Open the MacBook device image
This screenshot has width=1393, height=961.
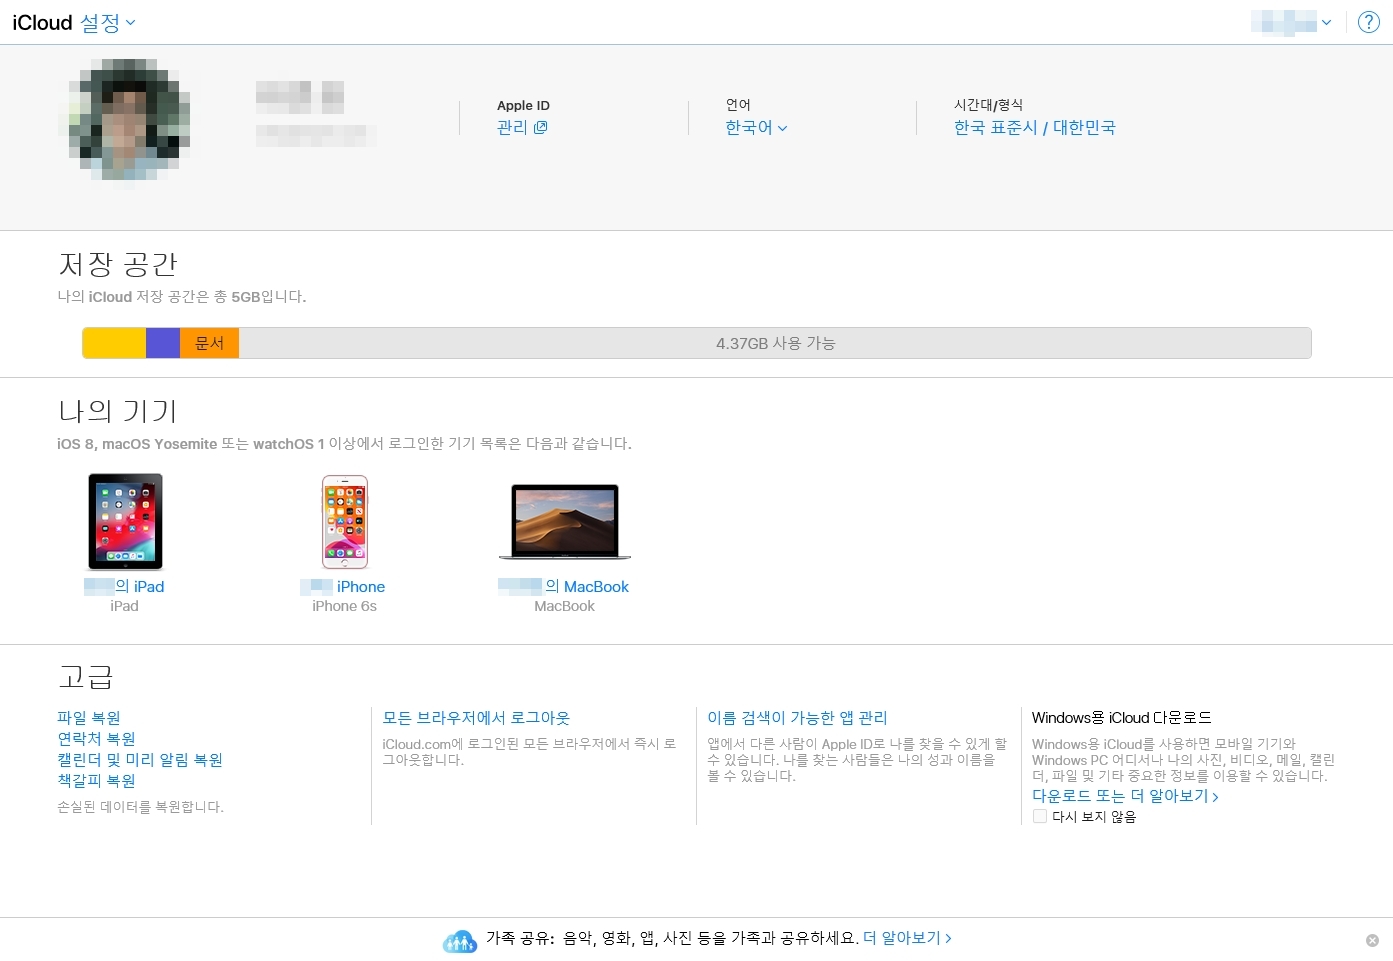(x=565, y=522)
